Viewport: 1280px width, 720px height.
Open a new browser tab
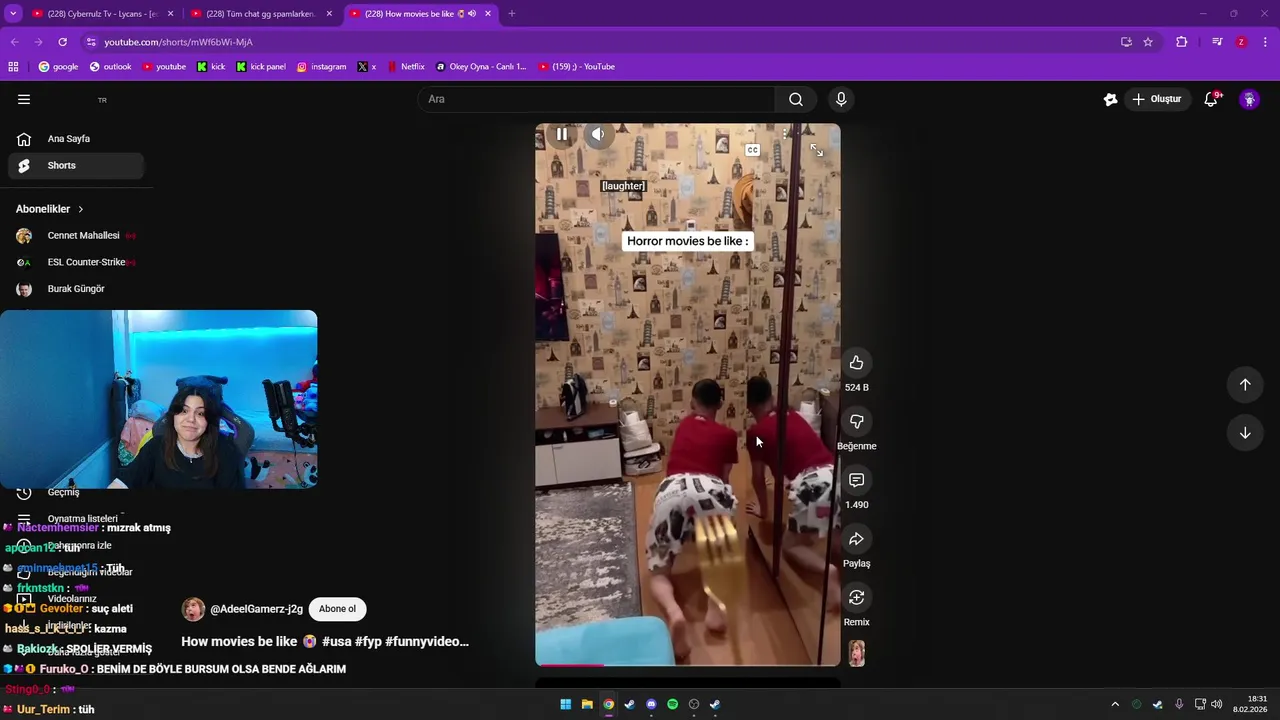[511, 14]
